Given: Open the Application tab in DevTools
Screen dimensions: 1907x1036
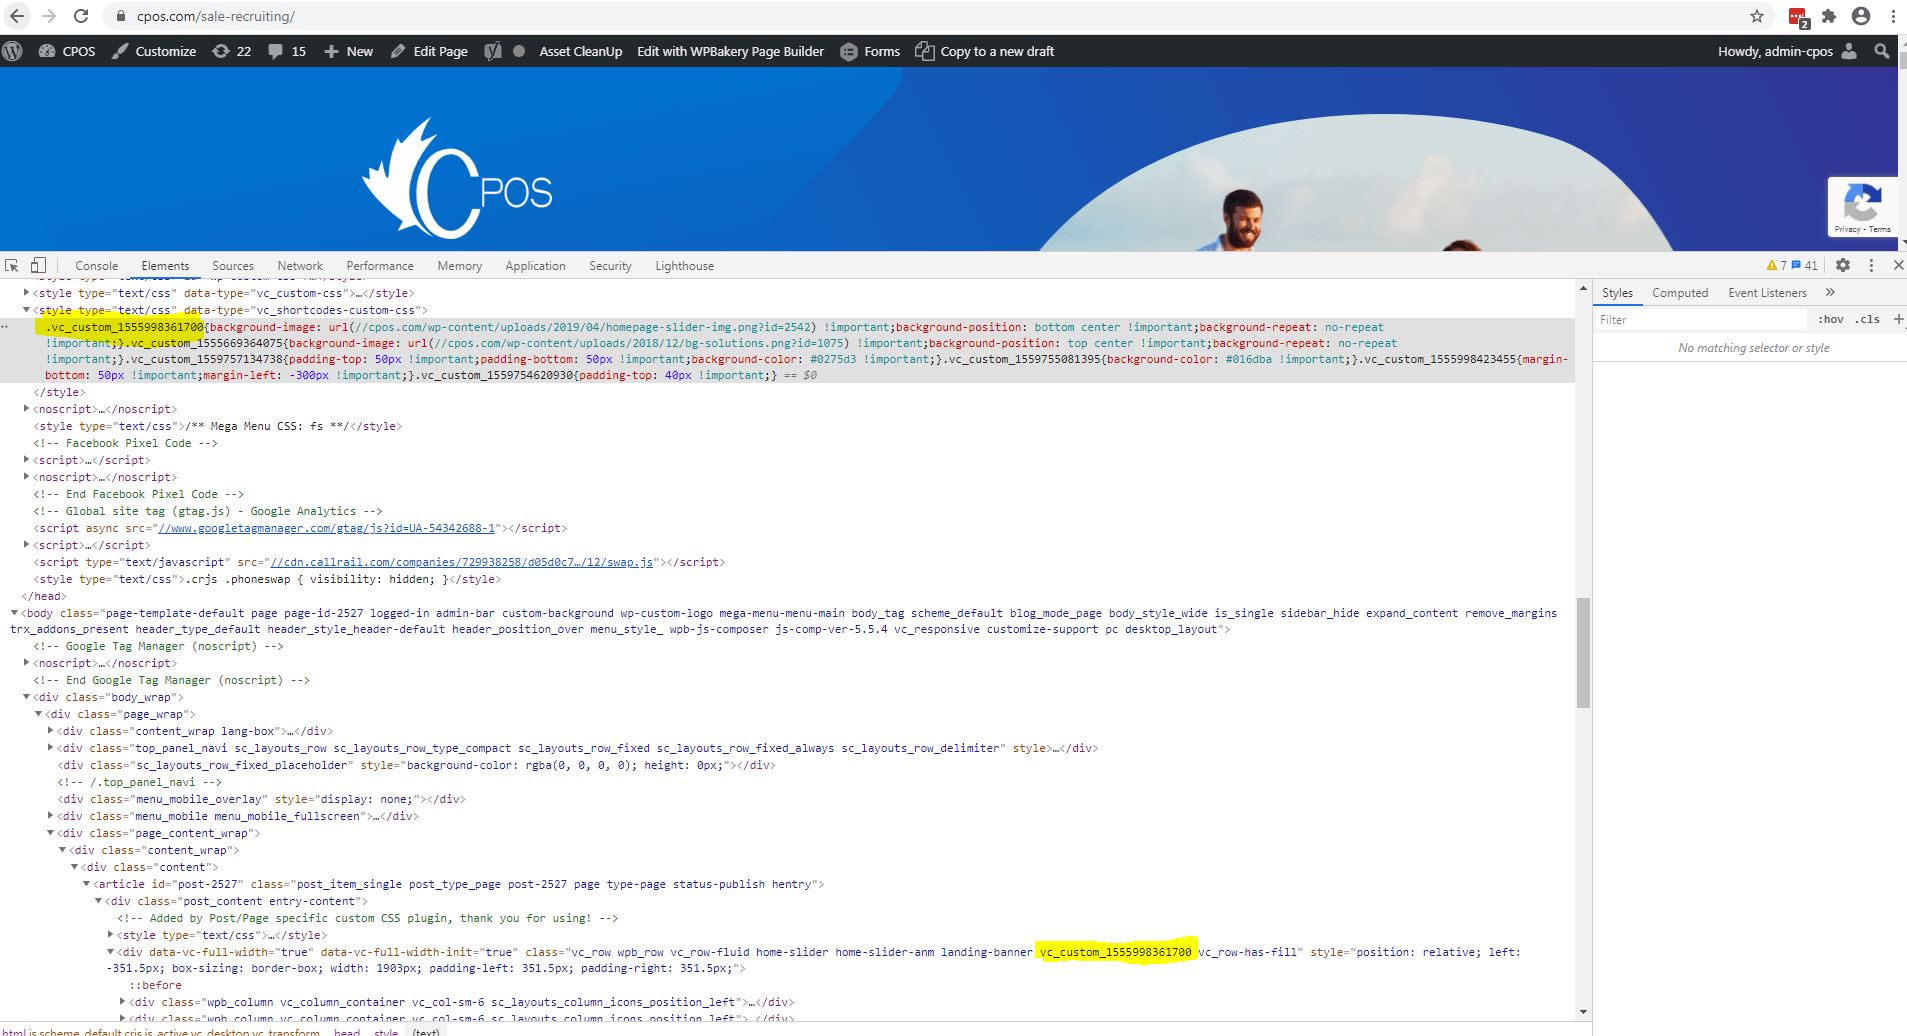Looking at the screenshot, I should 535,266.
